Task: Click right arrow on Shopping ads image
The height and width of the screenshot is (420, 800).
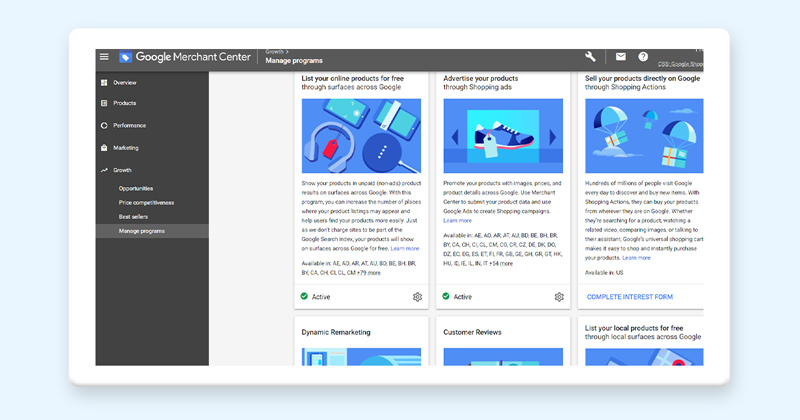Action: [x=553, y=136]
